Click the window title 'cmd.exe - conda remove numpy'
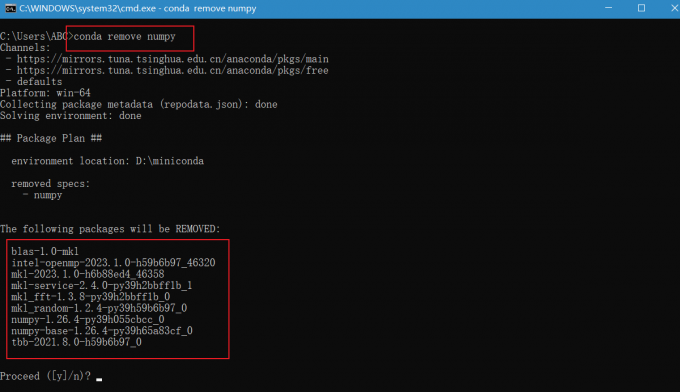The width and height of the screenshot is (680, 392). point(137,9)
